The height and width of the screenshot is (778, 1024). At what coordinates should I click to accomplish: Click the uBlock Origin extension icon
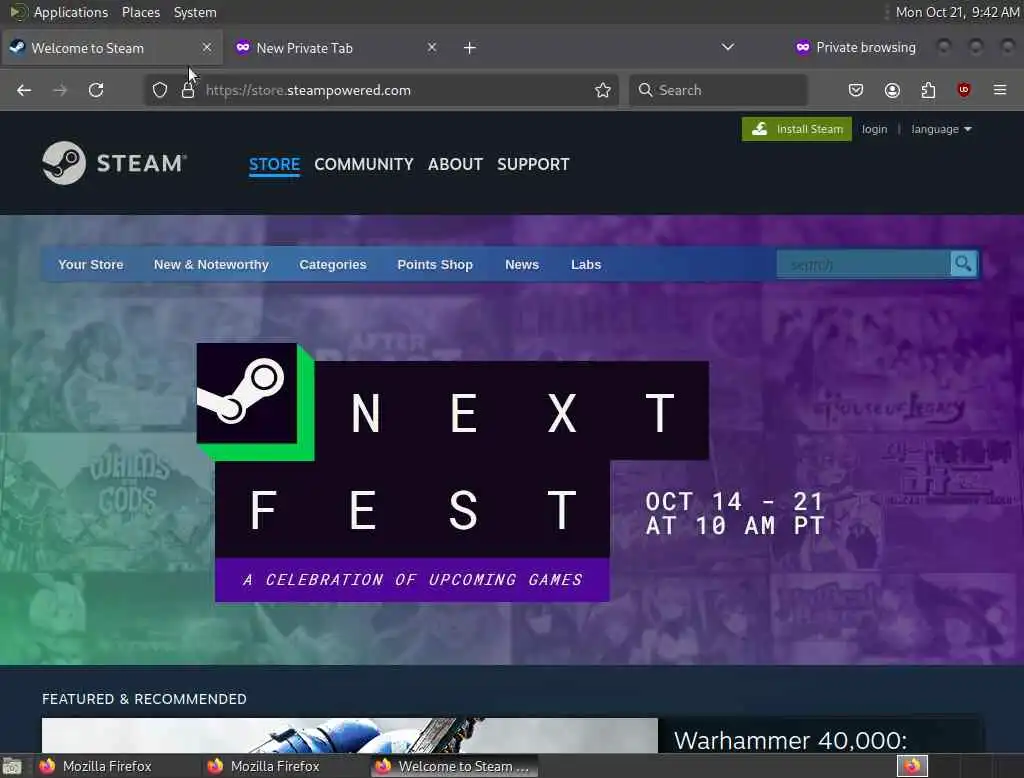pyautogui.click(x=964, y=90)
